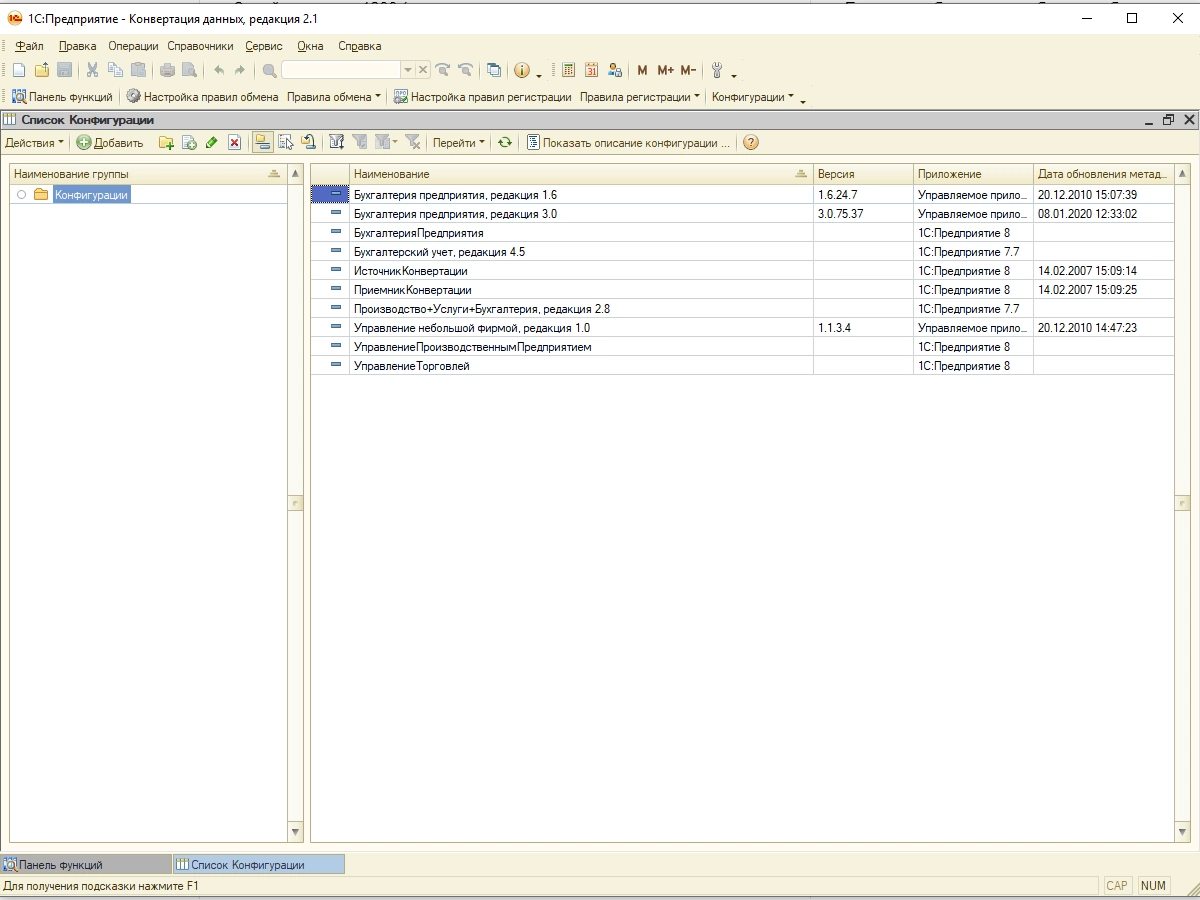Image resolution: width=1200 pixels, height=900 pixels.
Task: Open the calculator from the toolbar
Action: point(568,70)
